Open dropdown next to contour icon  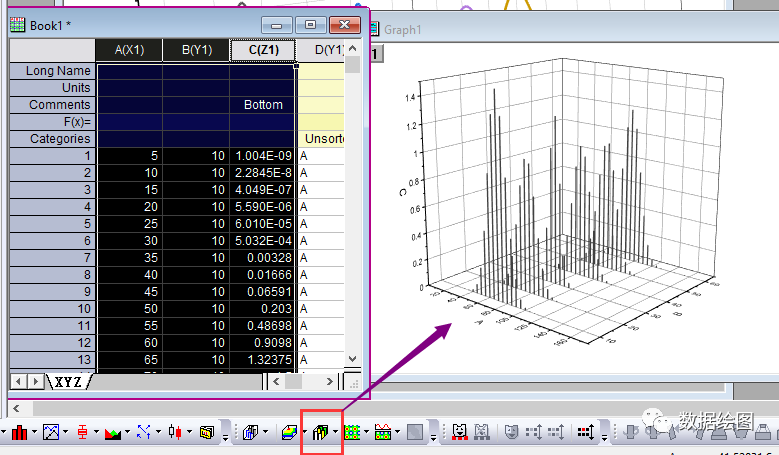[367, 432]
